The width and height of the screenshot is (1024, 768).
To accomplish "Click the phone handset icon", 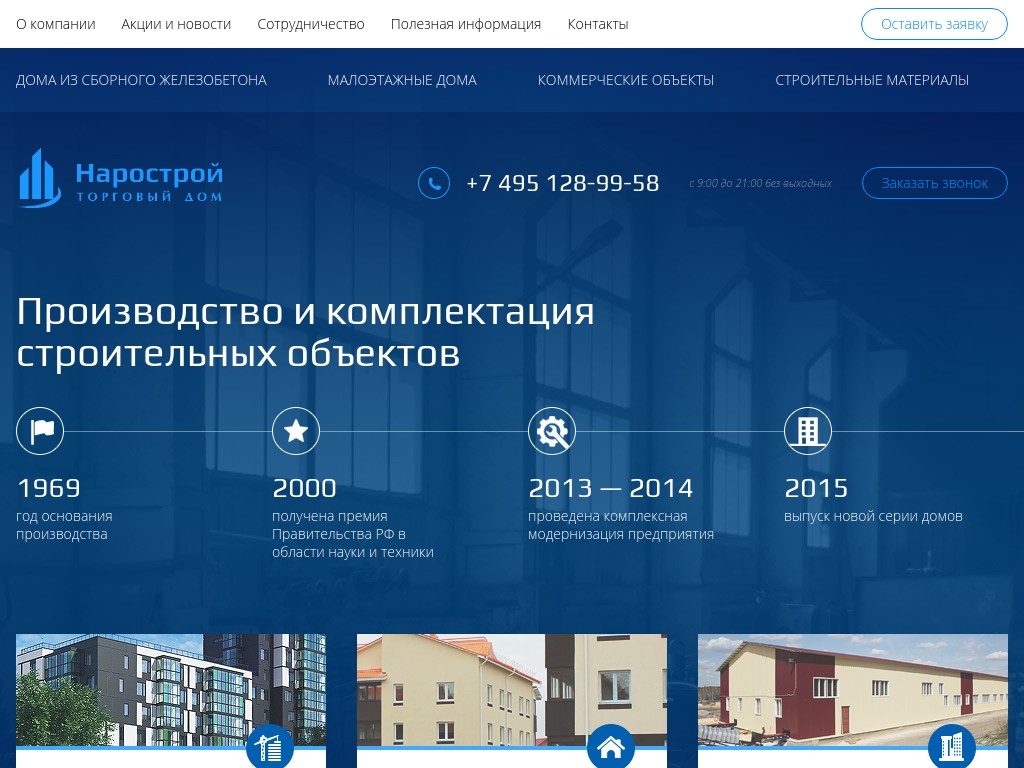I will tap(434, 183).
